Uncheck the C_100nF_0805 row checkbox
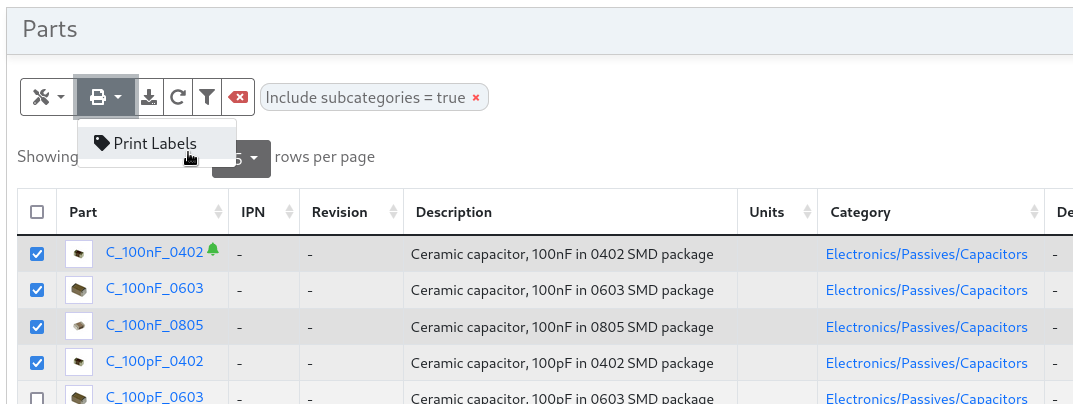This screenshot has height=404, width=1073. pos(37,327)
